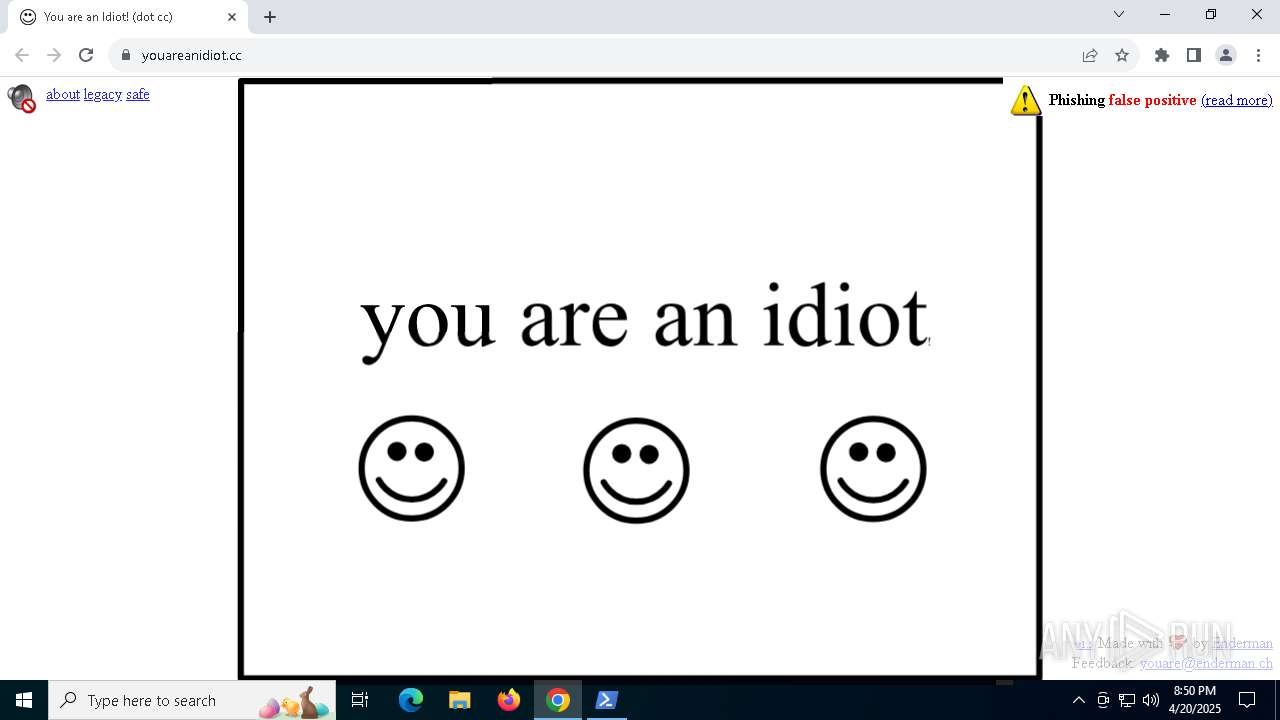
Task: Click the yellow phishing warning icon
Action: [1026, 100]
